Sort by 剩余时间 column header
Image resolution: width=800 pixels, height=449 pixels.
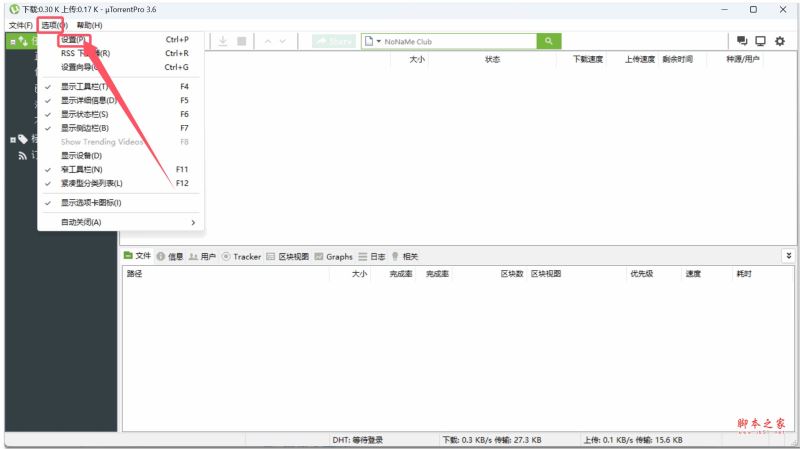point(678,59)
